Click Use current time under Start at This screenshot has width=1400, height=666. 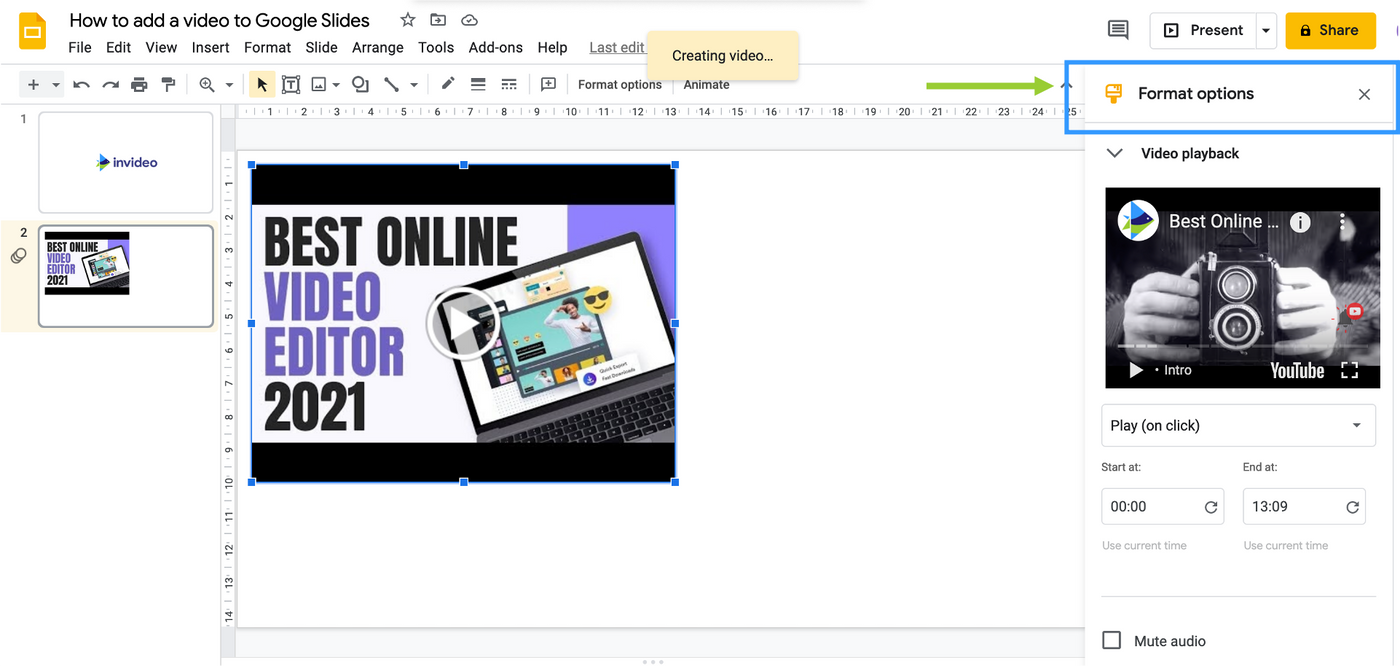tap(1144, 545)
